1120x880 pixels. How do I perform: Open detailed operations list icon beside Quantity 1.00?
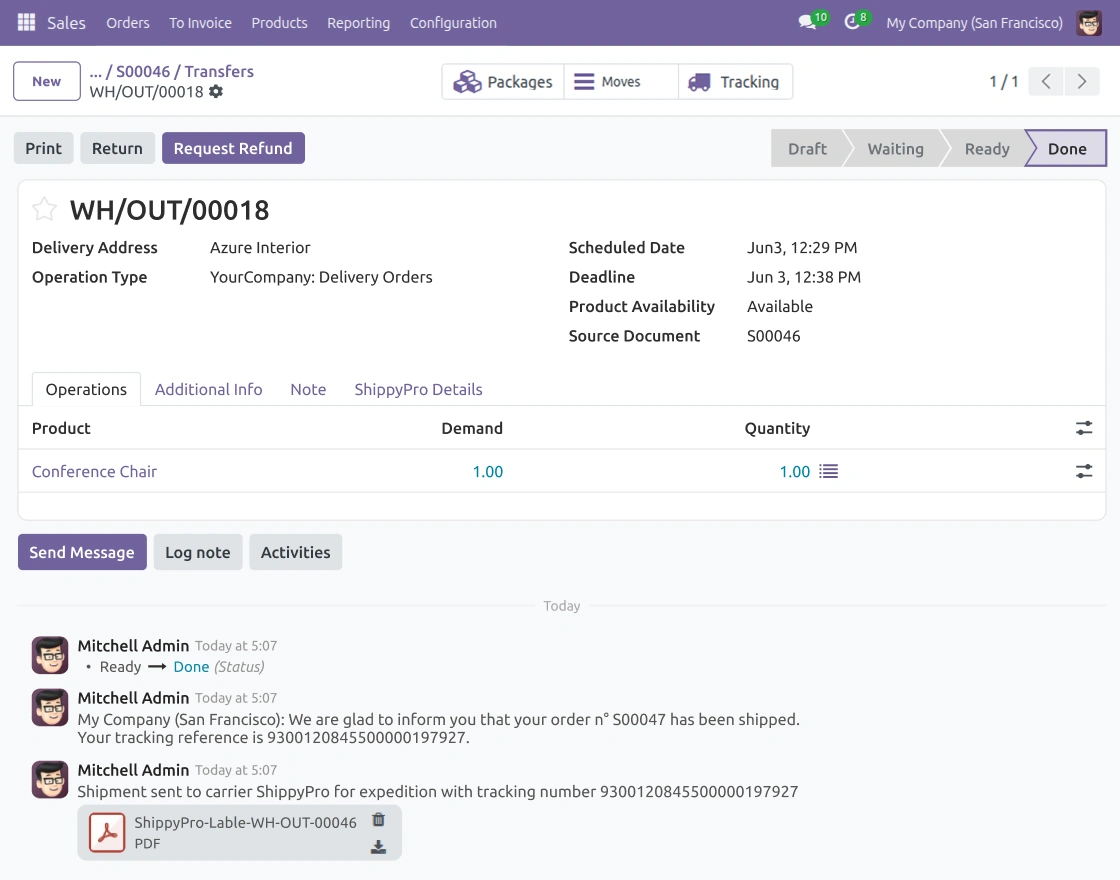tap(829, 471)
